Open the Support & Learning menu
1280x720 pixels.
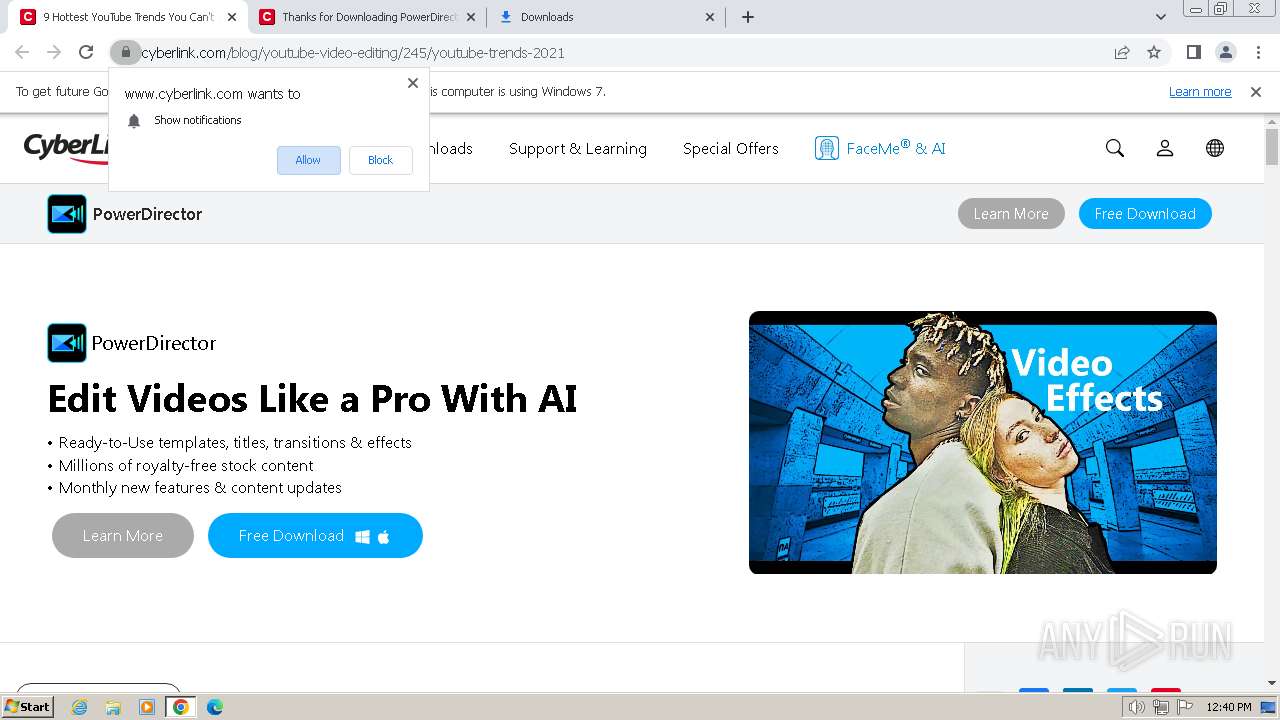tap(578, 148)
